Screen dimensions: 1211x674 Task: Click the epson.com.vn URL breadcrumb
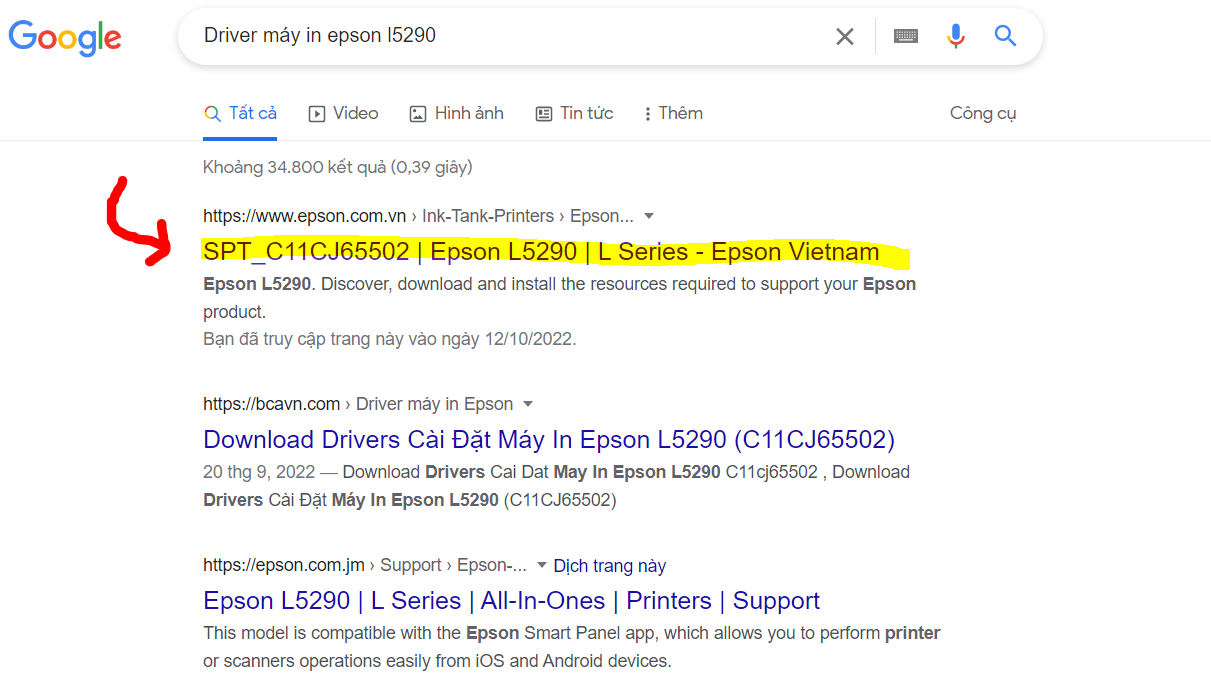point(304,216)
